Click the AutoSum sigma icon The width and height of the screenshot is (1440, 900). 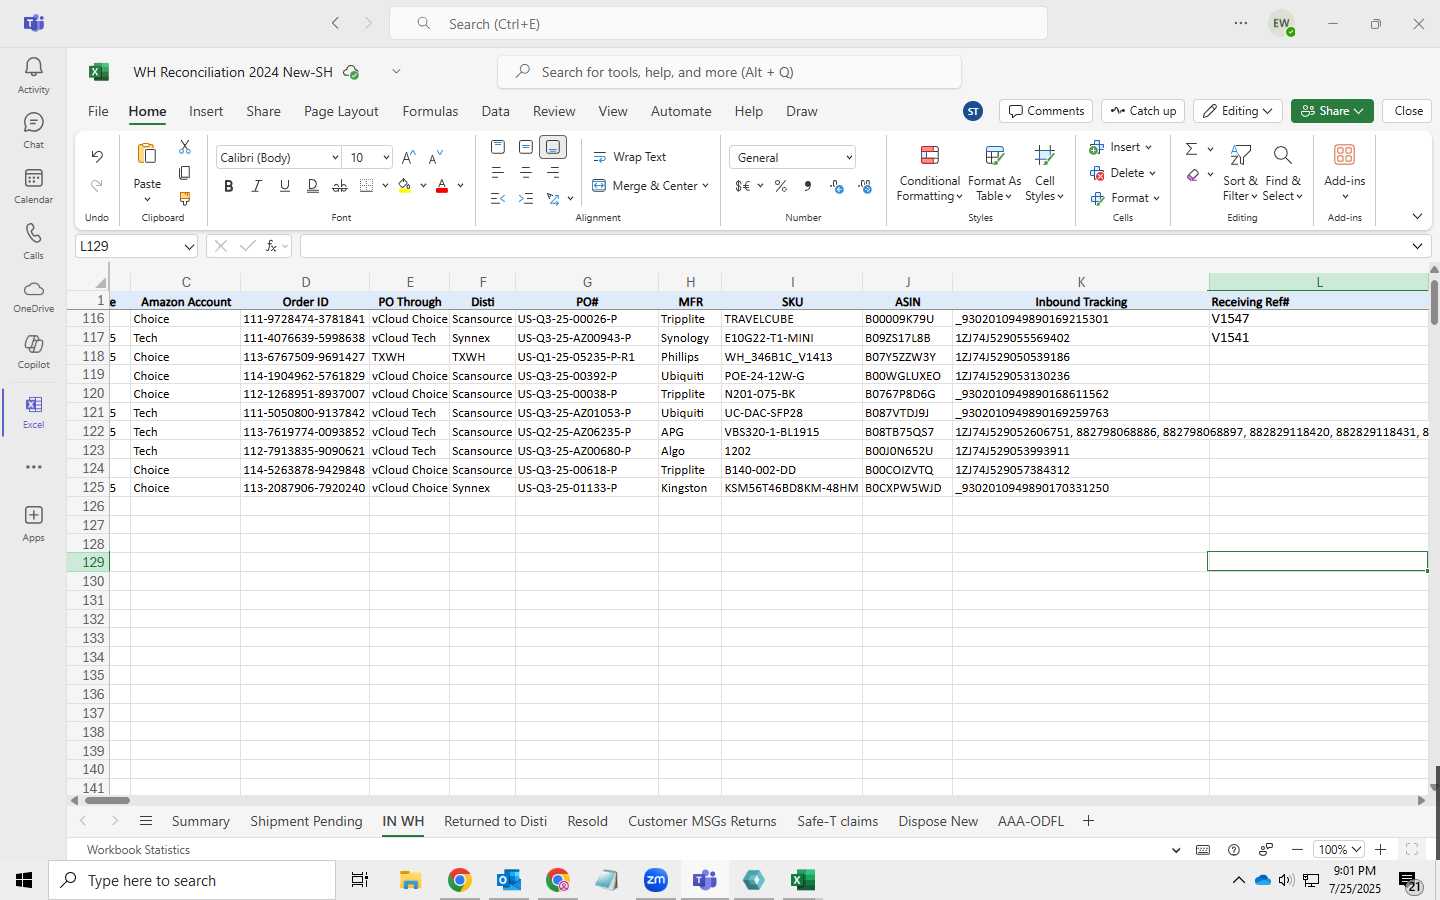coord(1191,149)
